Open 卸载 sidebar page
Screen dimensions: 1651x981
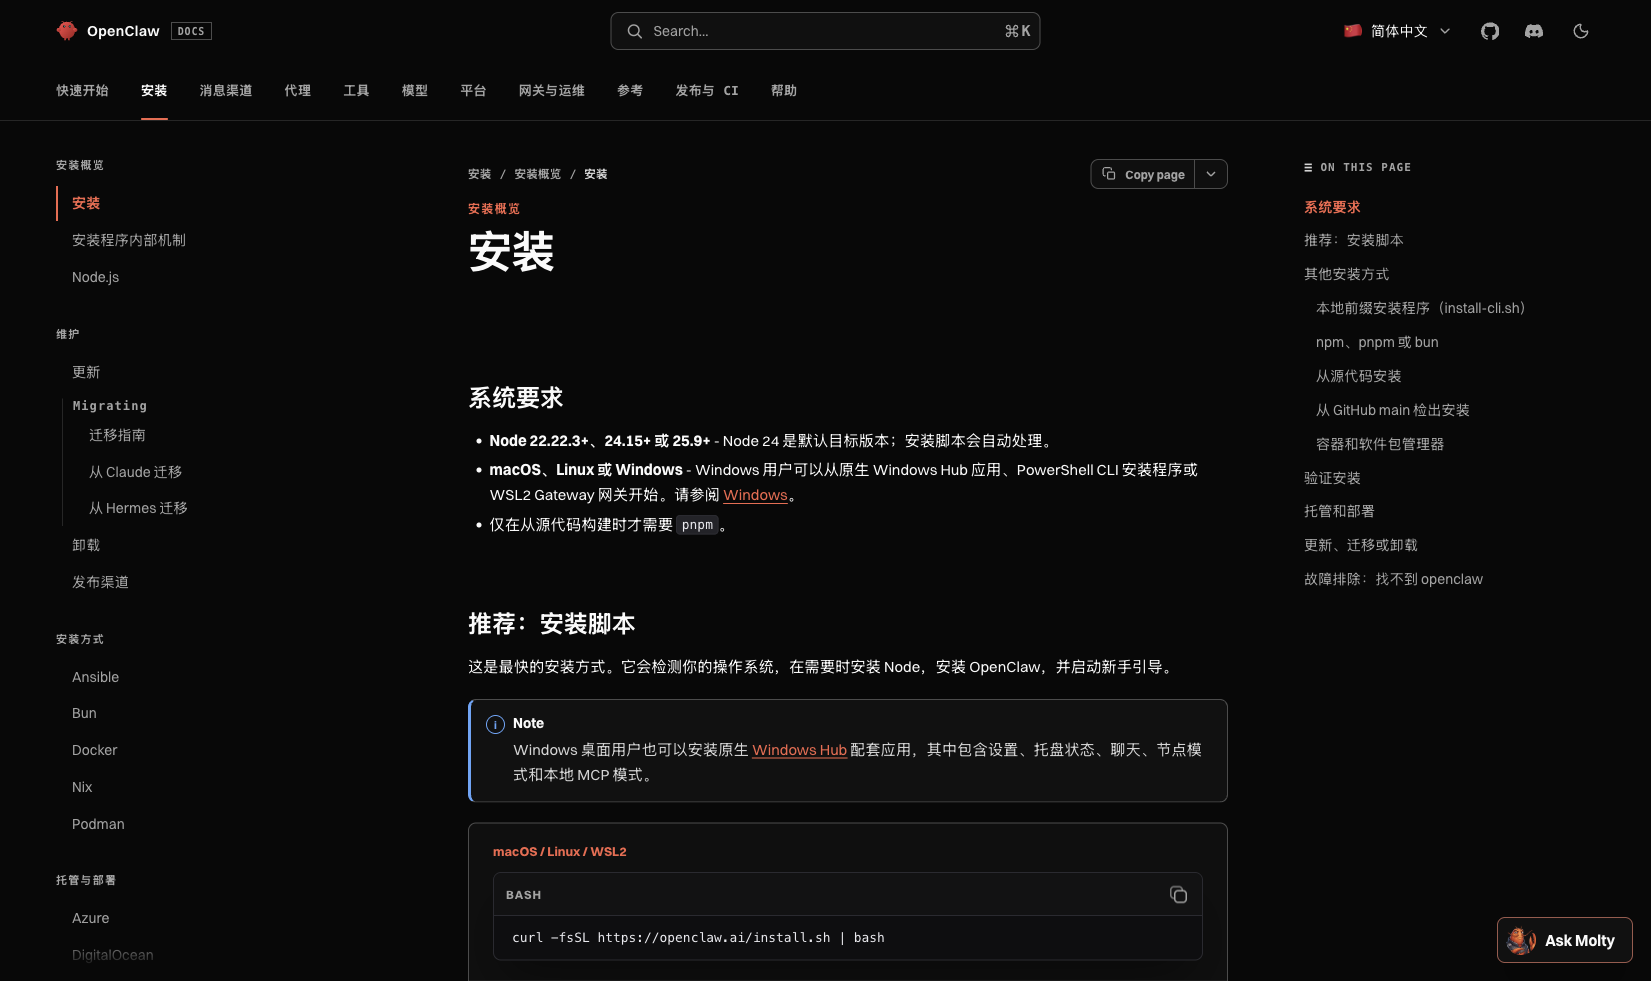(x=86, y=545)
